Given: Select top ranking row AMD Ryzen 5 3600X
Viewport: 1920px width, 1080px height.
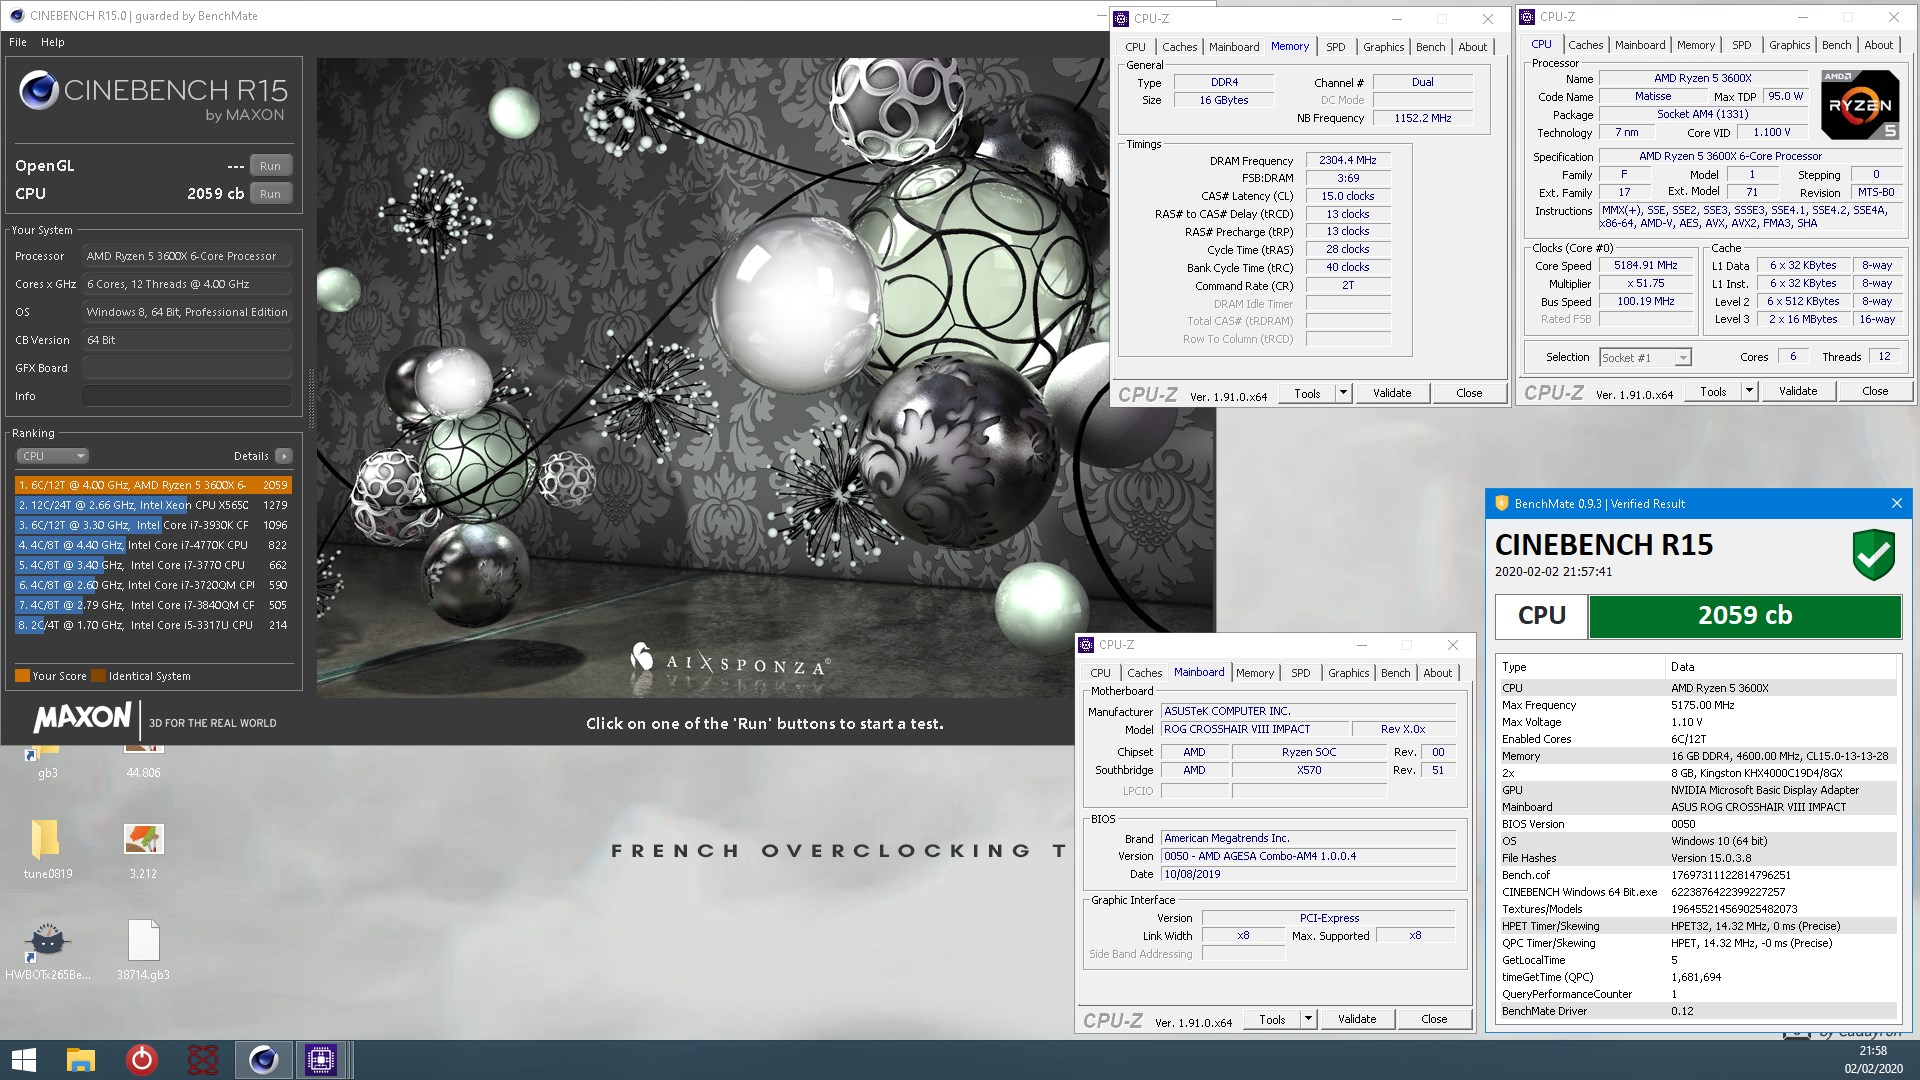Looking at the screenshot, I should 153,485.
